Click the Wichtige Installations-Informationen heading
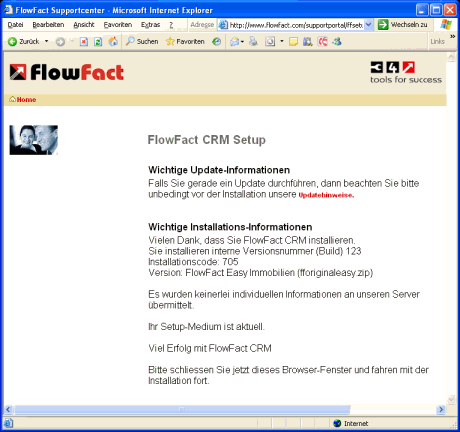This screenshot has height=432, width=460. (230, 227)
